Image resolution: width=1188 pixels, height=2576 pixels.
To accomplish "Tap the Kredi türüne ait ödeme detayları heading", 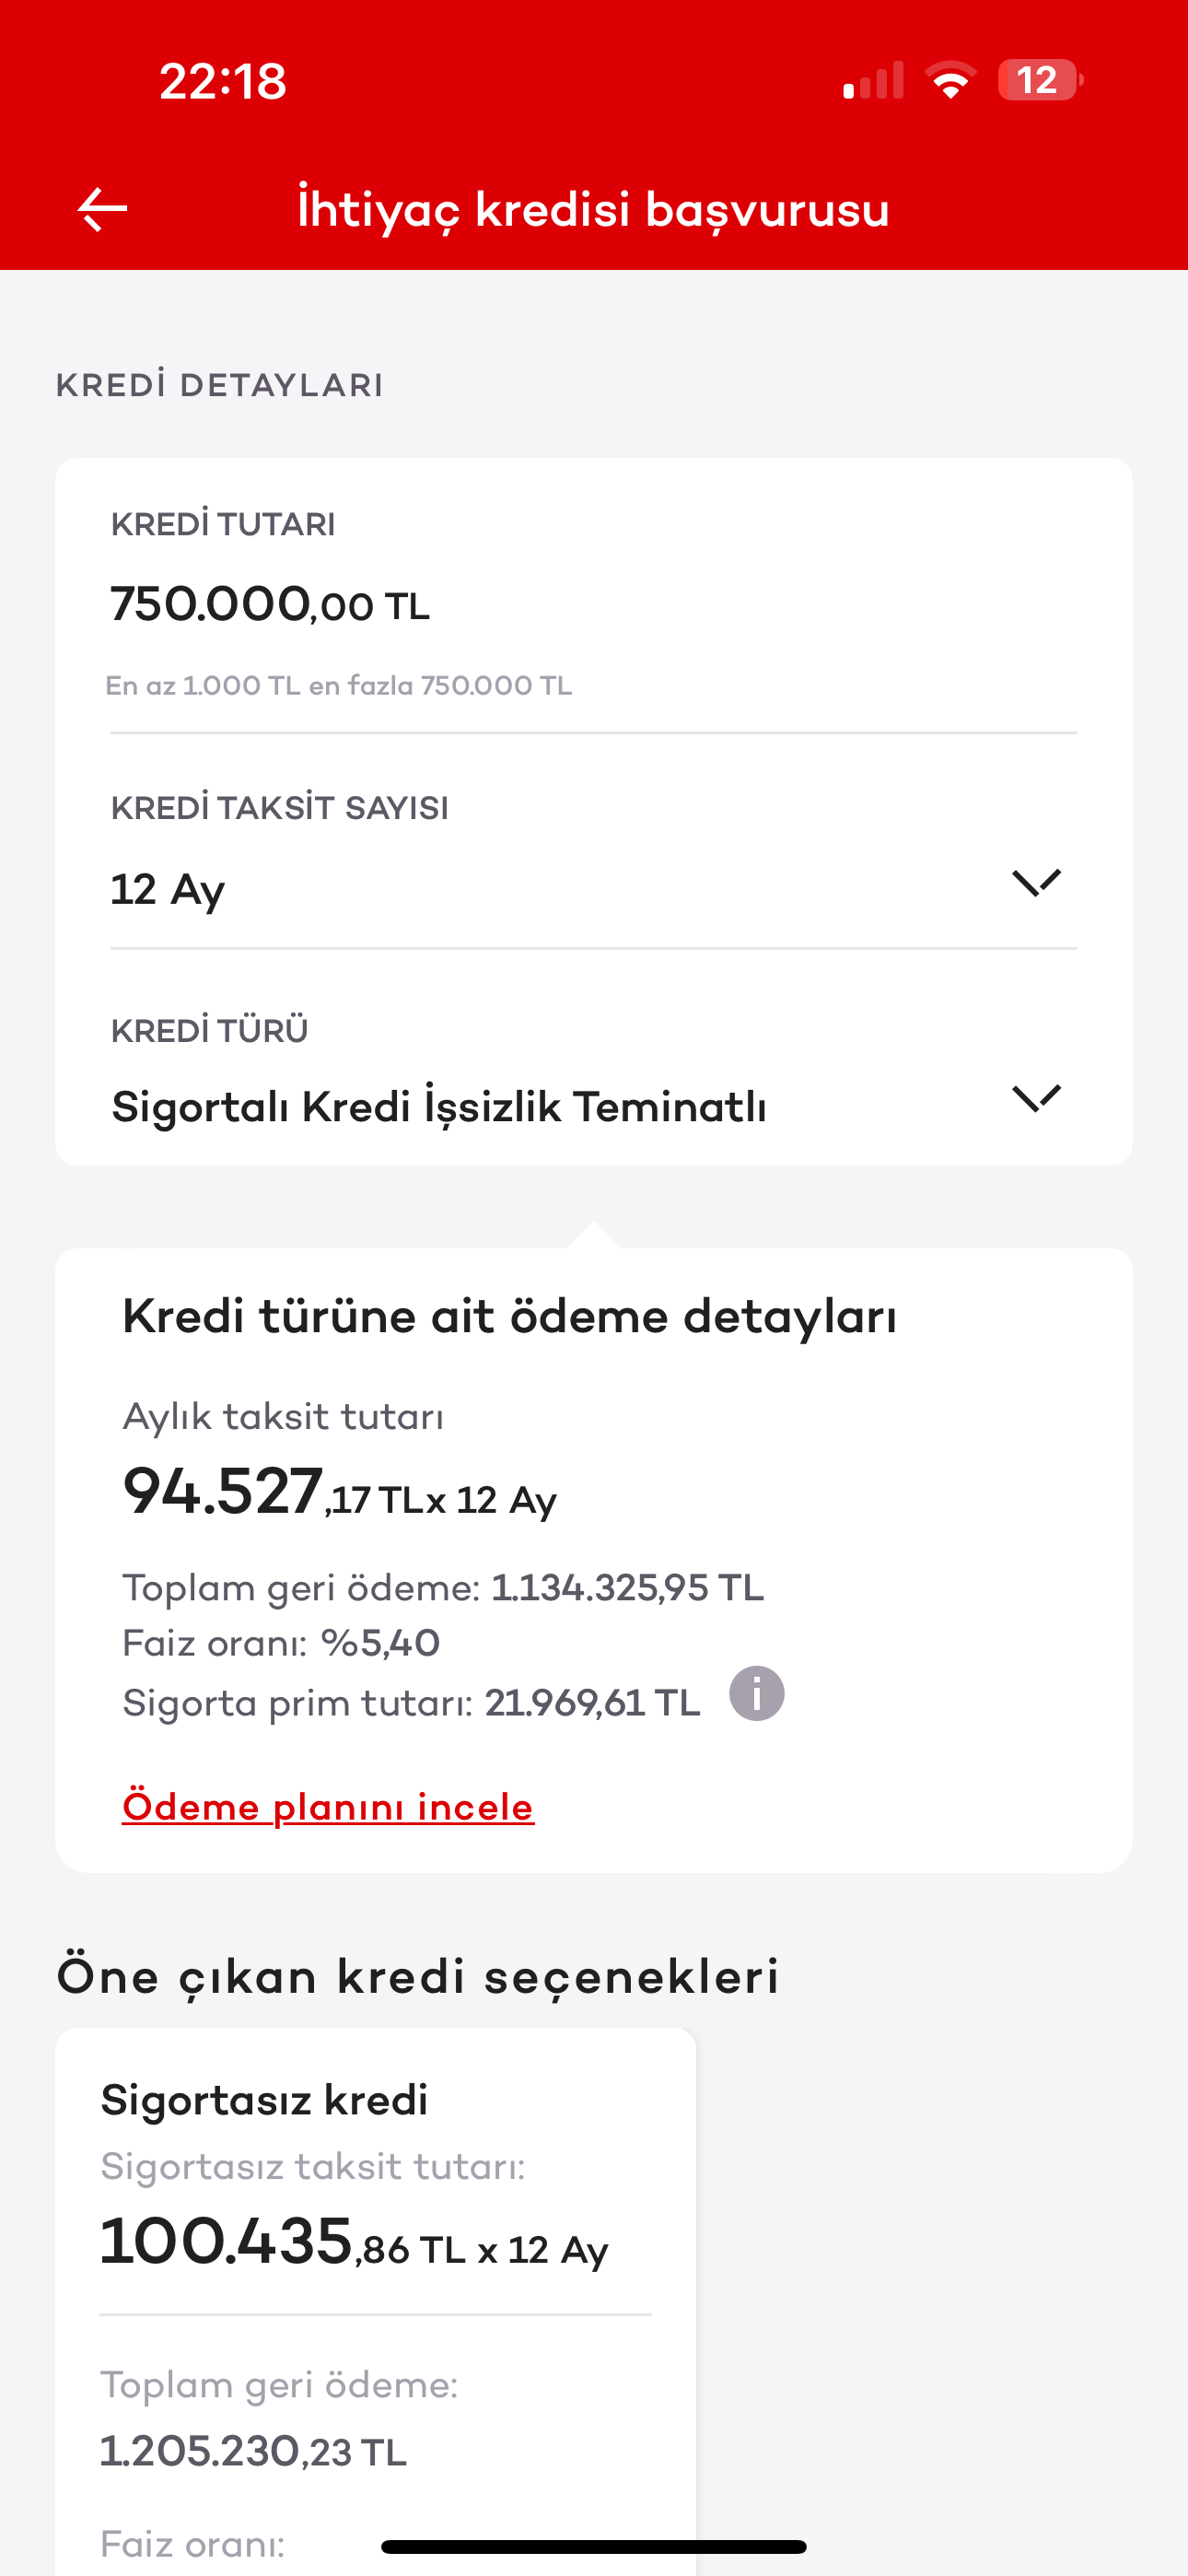I will click(x=509, y=1316).
